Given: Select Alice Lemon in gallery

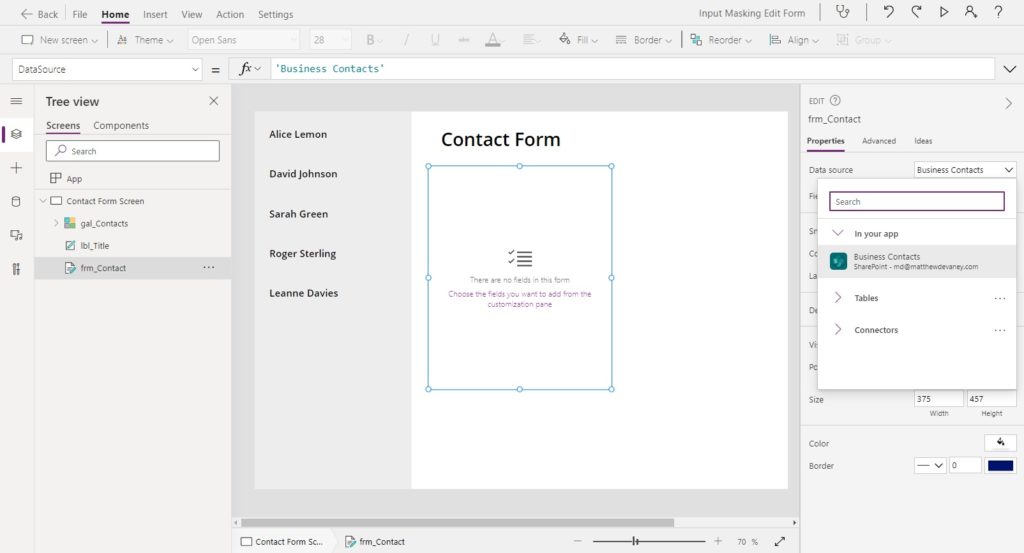Looking at the screenshot, I should [x=298, y=134].
